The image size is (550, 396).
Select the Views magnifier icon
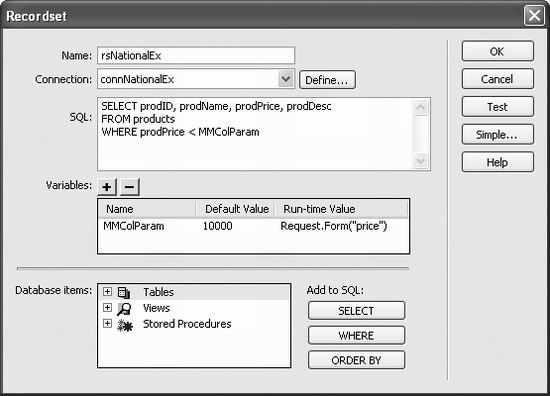(x=124, y=308)
